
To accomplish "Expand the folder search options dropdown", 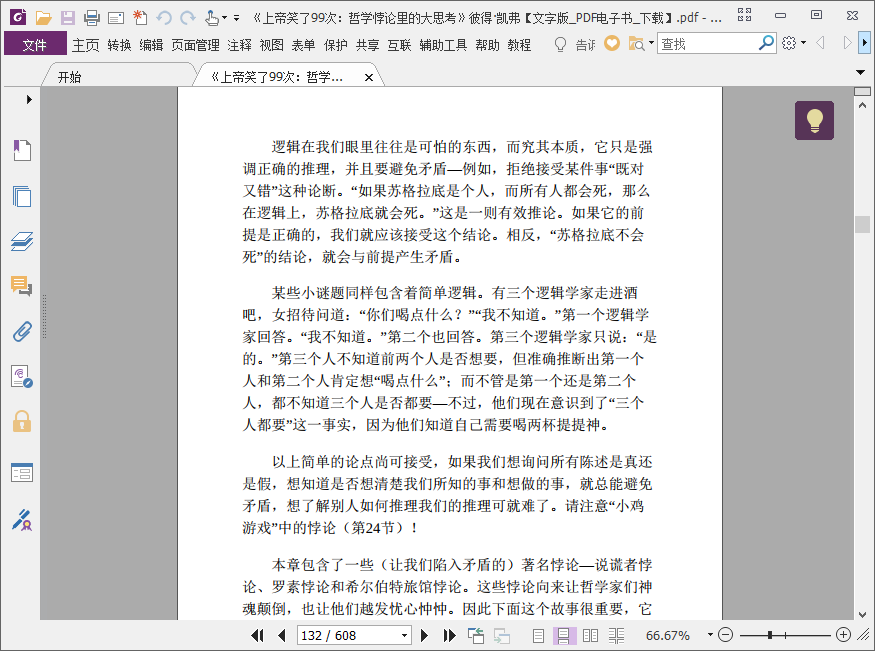I will pos(651,42).
